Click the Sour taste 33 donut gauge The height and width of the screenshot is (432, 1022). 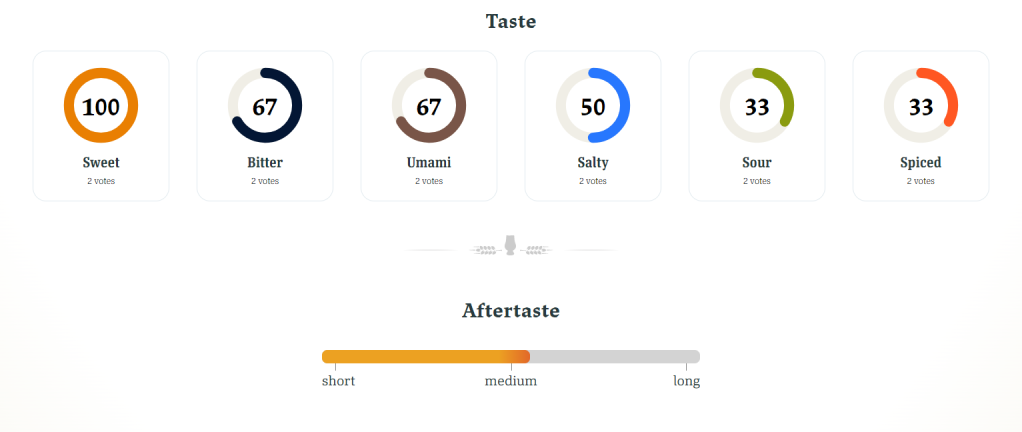pos(757,106)
